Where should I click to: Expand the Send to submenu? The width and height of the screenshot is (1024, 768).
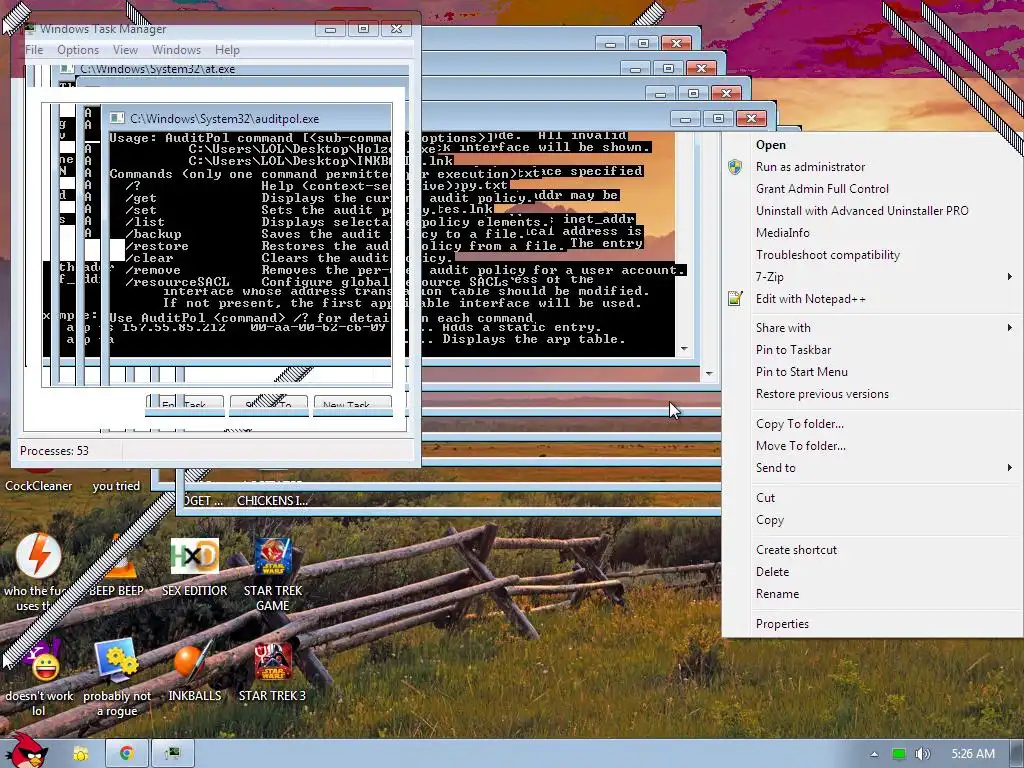click(872, 468)
